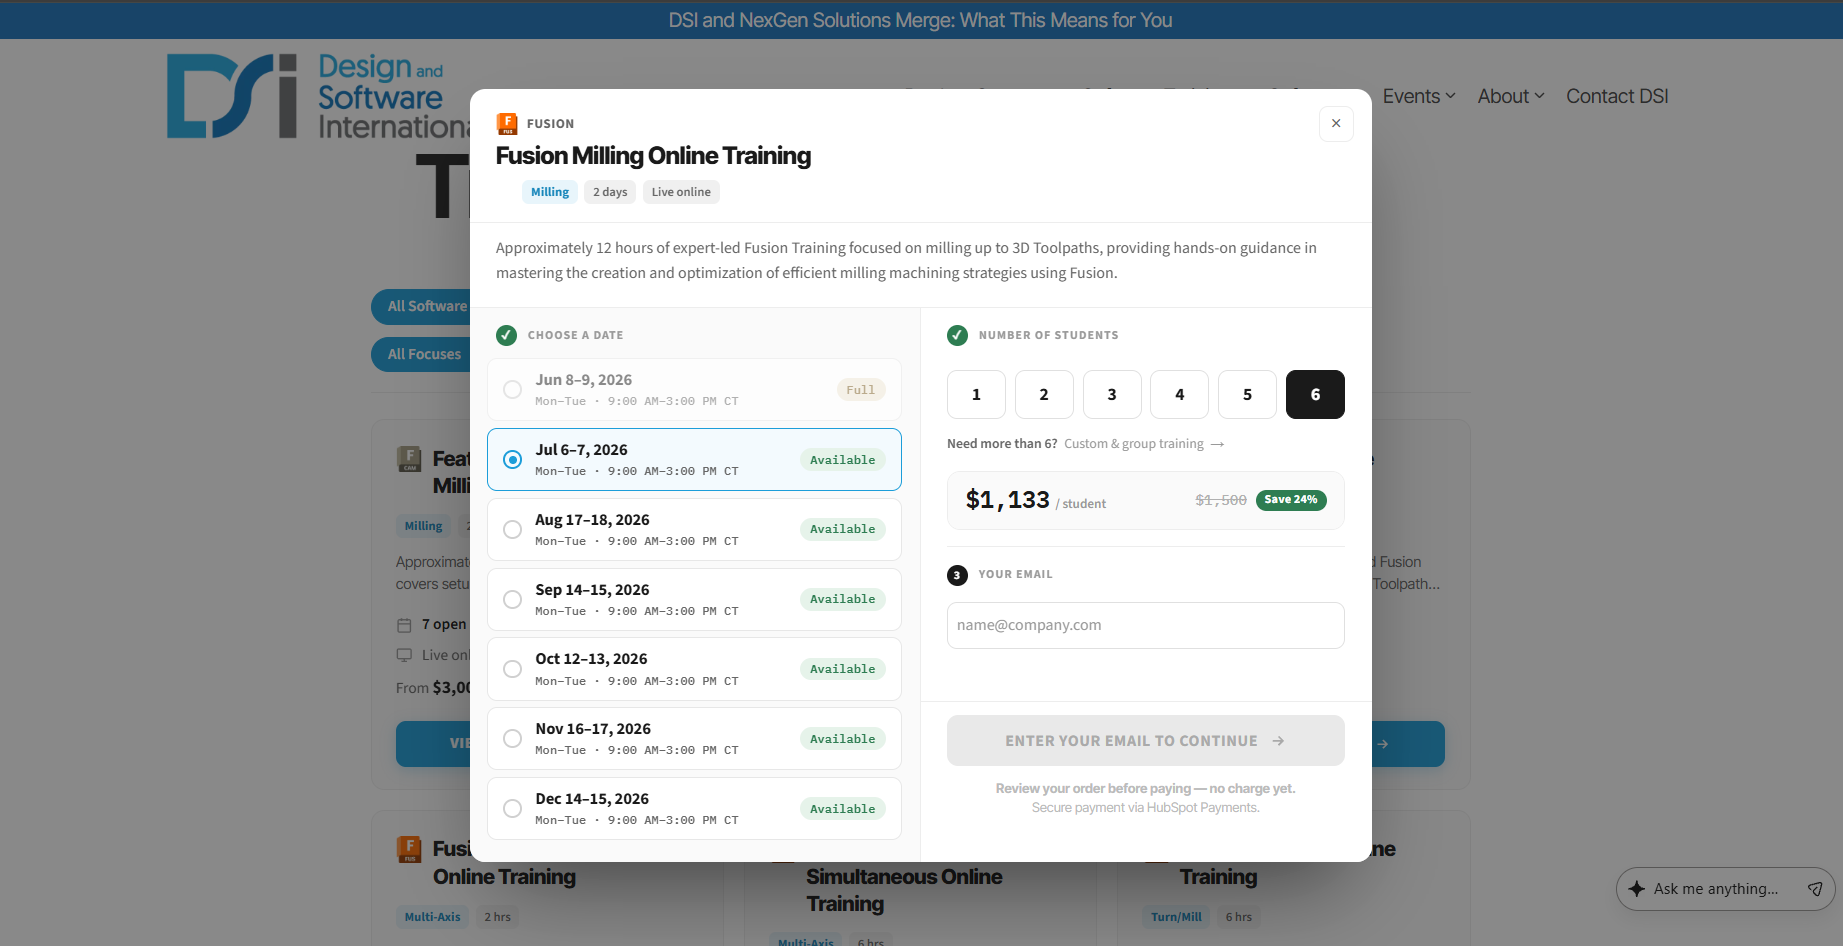Click the Full badge on Jun 8–9
The image size is (1843, 946).
tap(861, 390)
